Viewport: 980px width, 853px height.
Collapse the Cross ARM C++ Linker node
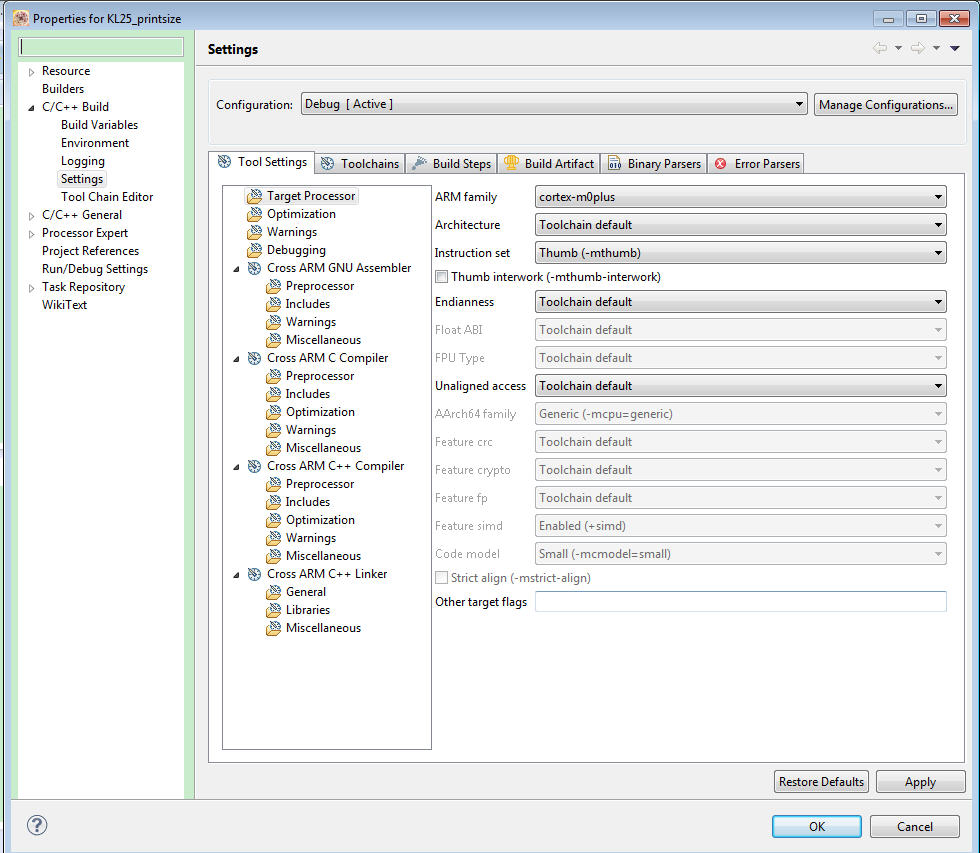click(236, 575)
